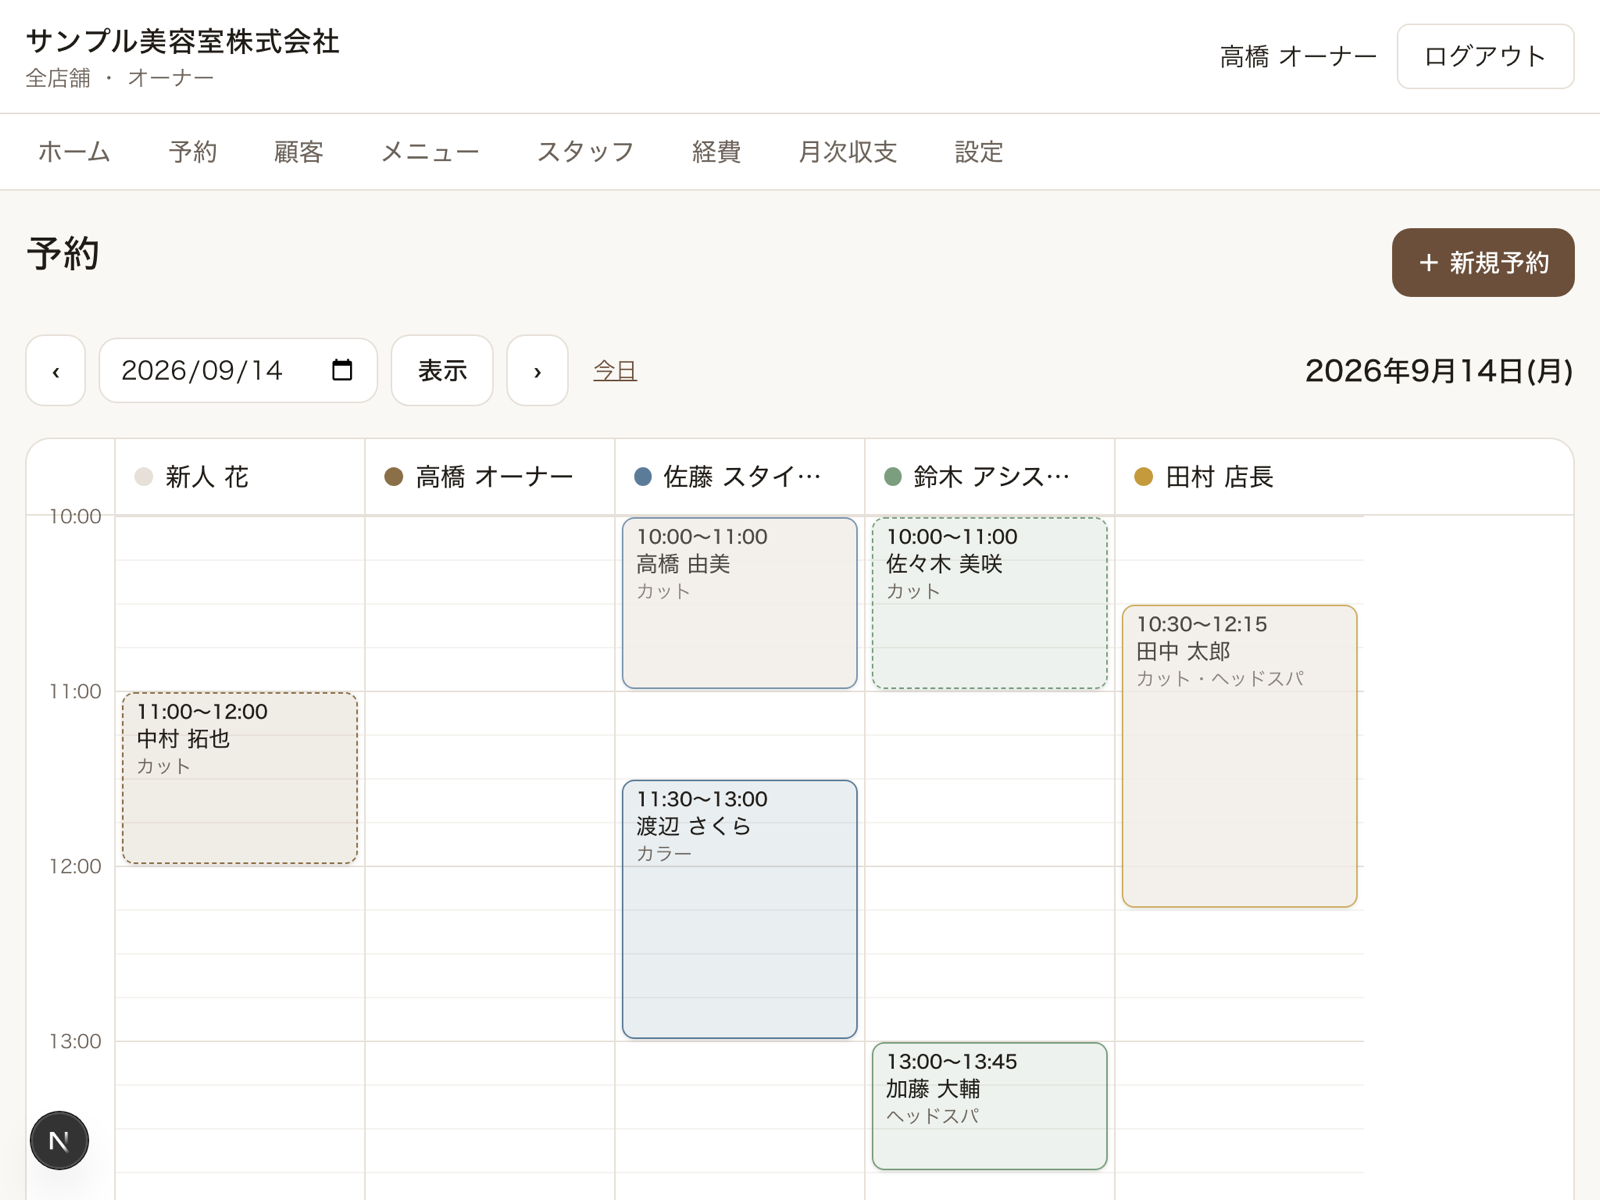The height and width of the screenshot is (1200, 1600).
Task: Click the 高橋 オーナー column color dot
Action: click(394, 477)
